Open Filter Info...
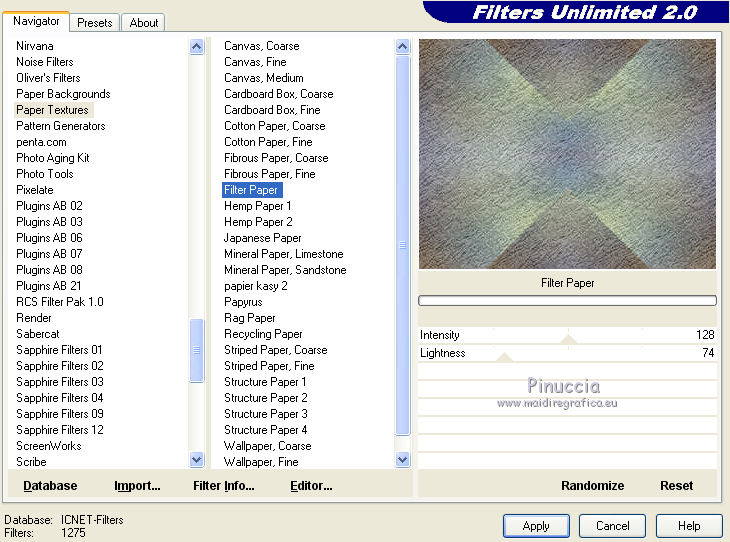The image size is (730, 542). 223,486
